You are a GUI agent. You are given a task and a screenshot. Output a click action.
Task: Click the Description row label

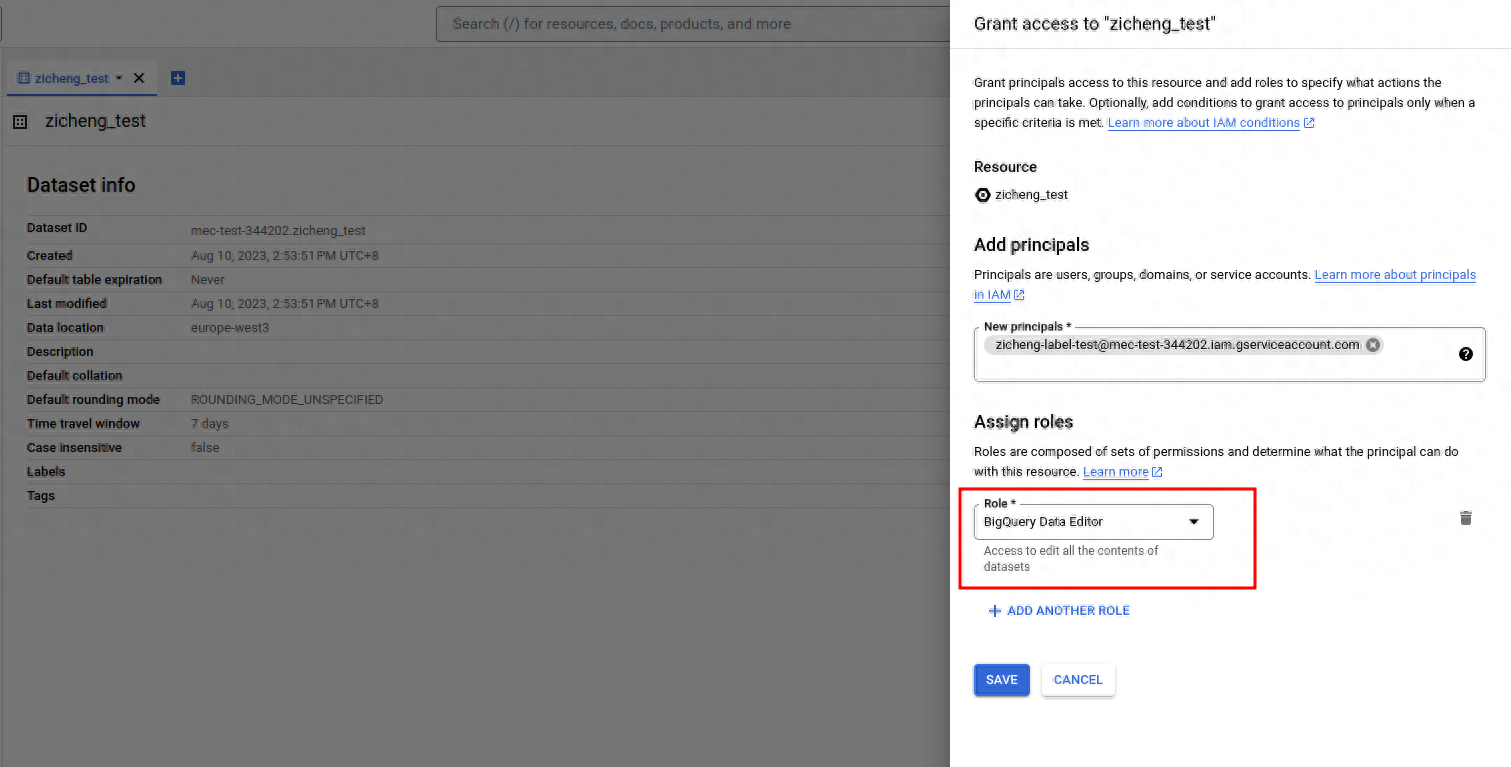pos(60,352)
